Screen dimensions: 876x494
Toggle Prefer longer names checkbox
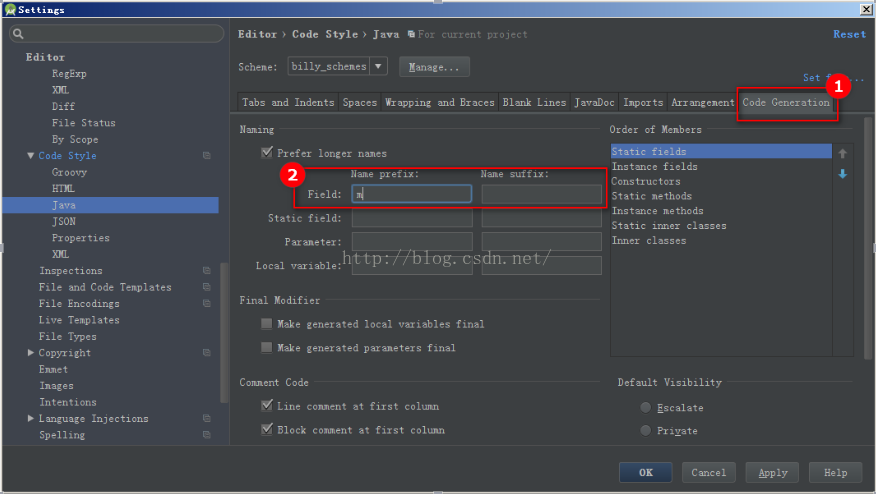(267, 153)
